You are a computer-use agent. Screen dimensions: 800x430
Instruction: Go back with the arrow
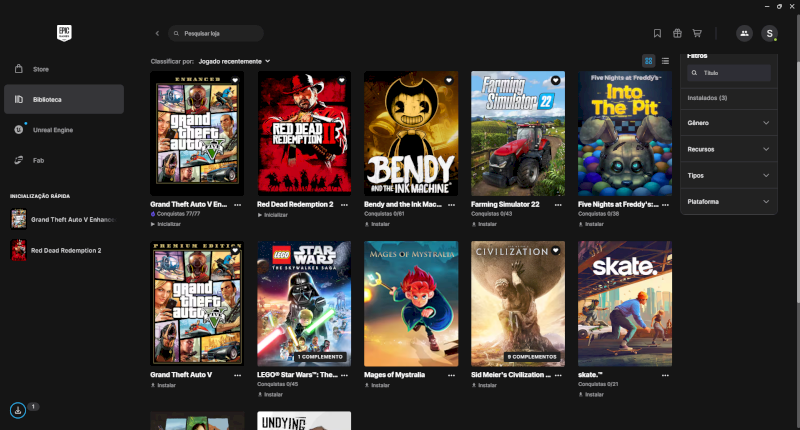(157, 33)
